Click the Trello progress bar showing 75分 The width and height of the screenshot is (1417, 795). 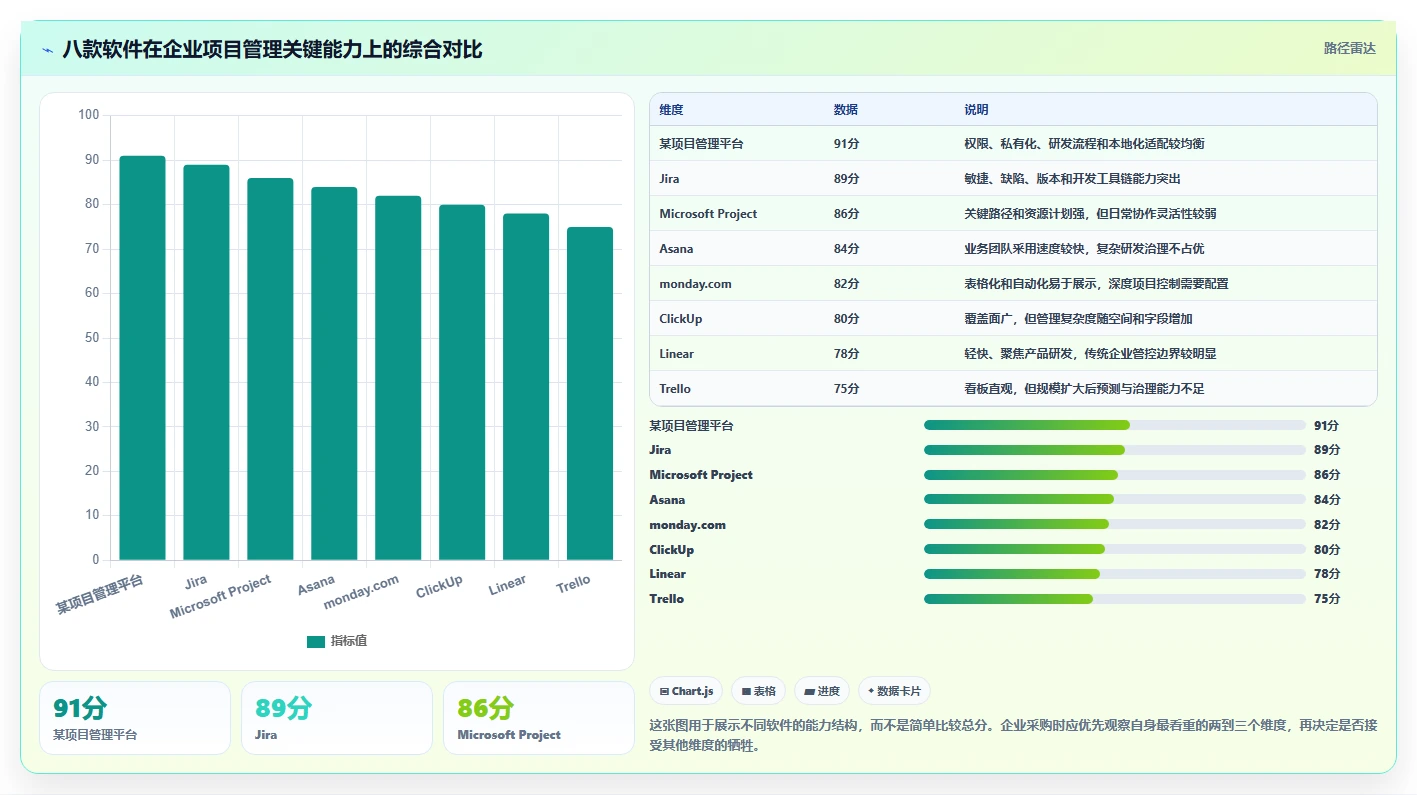coord(1115,599)
